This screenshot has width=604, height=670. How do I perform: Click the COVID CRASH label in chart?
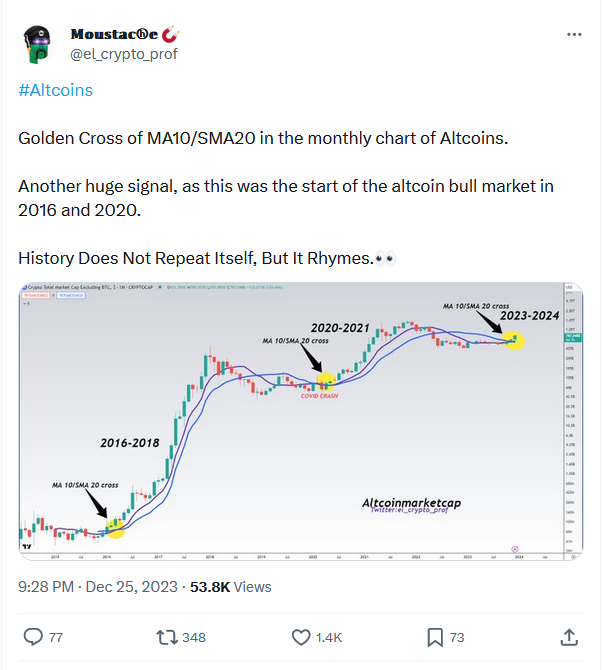tap(321, 396)
